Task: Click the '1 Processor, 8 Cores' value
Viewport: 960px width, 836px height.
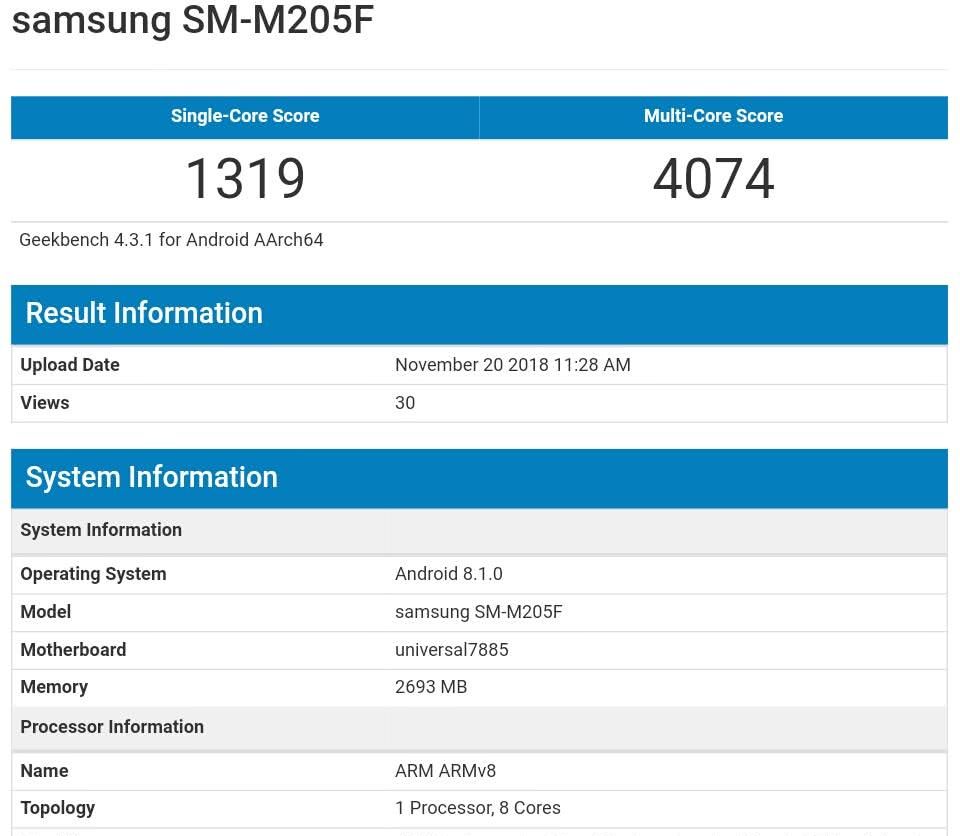Action: pyautogui.click(x=478, y=808)
